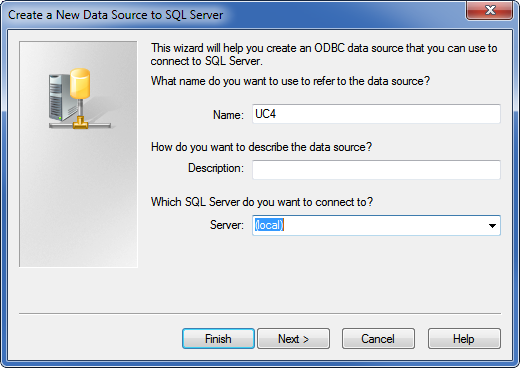Close the Create New Data Source dialog

(489, 11)
